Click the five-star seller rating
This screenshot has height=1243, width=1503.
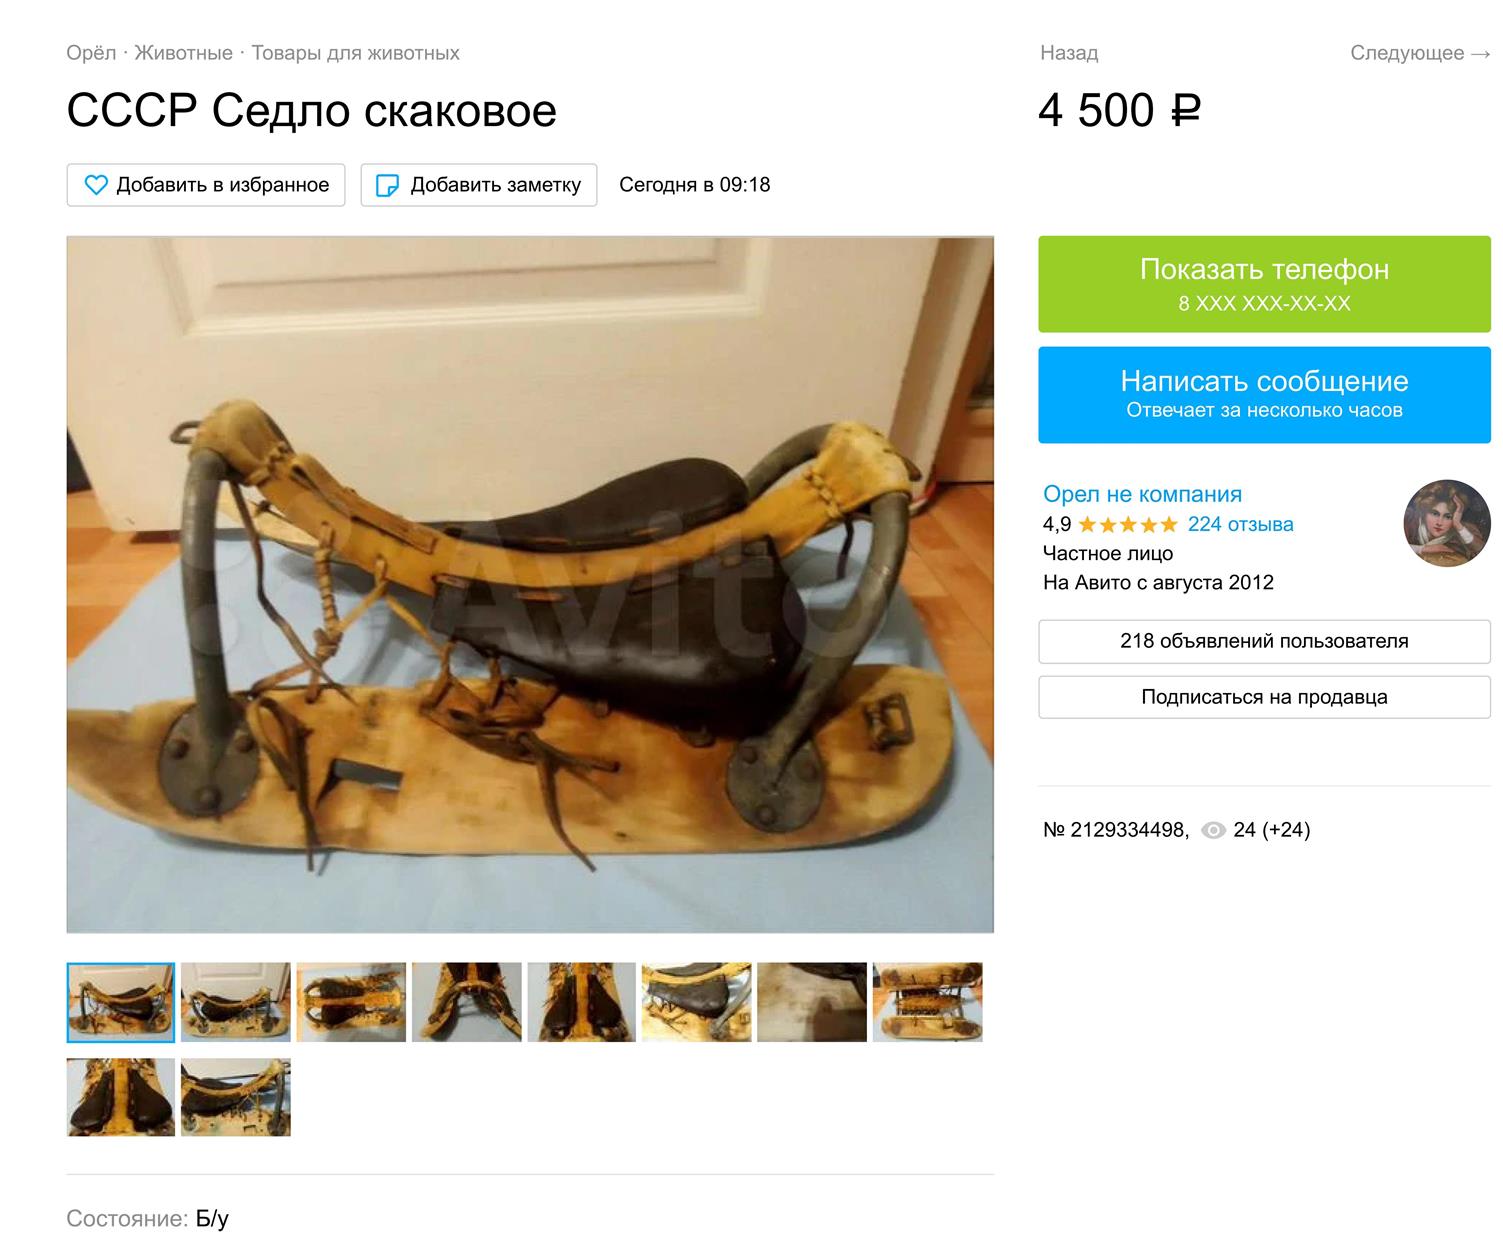[x=1128, y=524]
